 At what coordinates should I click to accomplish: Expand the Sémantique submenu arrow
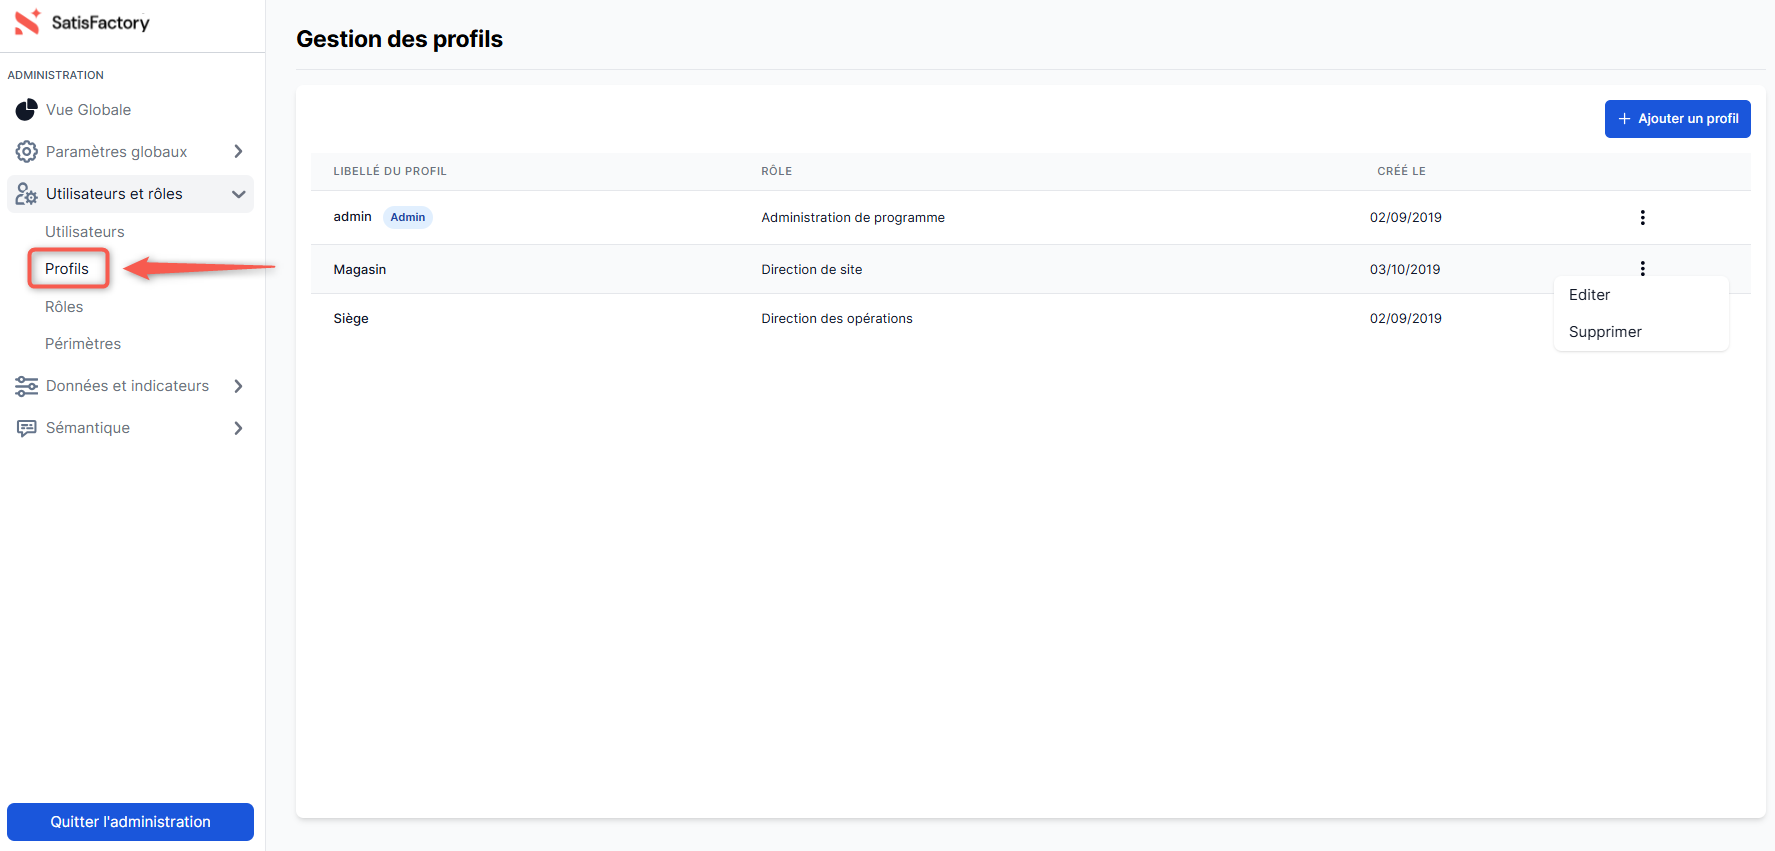pos(238,428)
